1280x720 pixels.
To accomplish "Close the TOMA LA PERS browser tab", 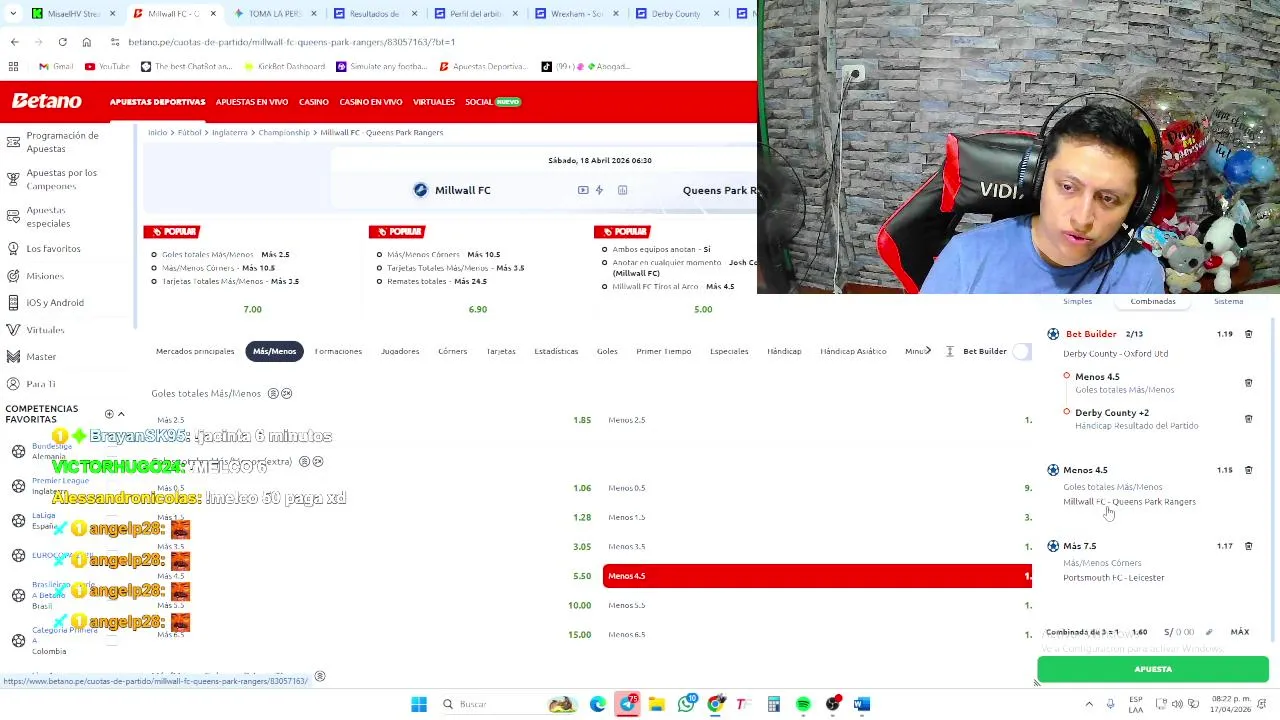I will [313, 14].
